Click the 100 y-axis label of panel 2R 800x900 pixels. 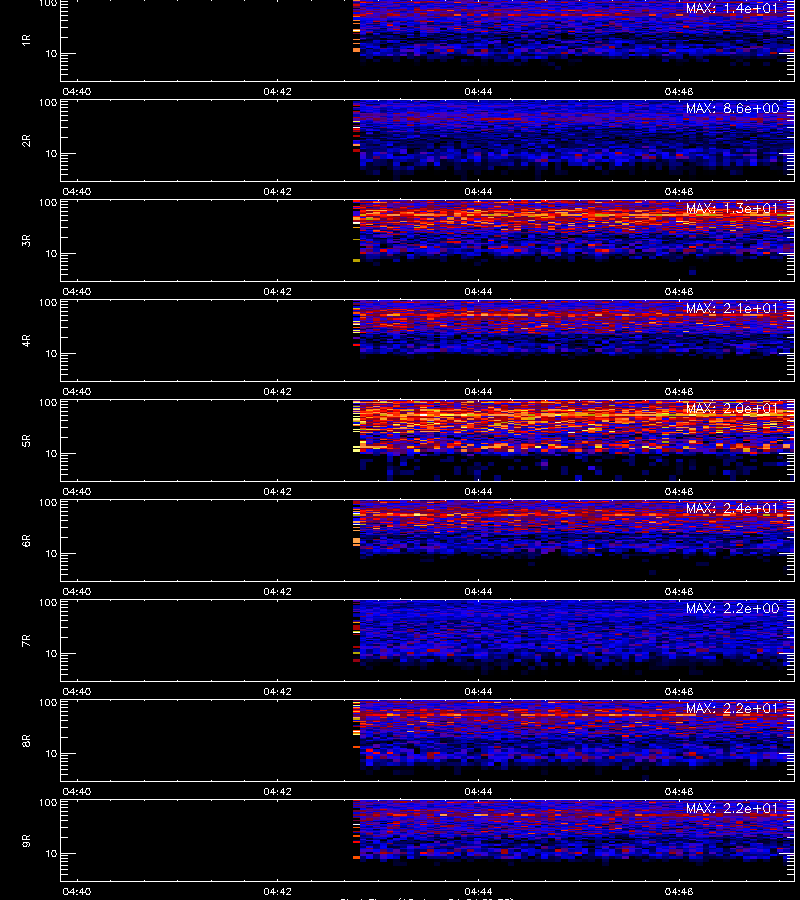(48, 103)
